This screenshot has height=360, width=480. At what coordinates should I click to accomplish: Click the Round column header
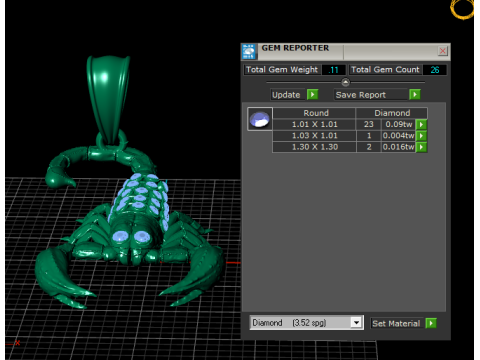314,113
